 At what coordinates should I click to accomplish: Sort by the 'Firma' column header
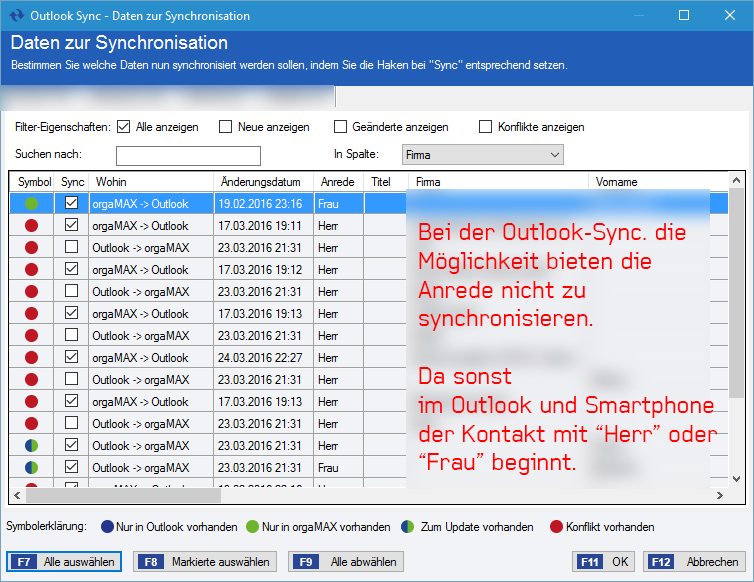point(498,182)
